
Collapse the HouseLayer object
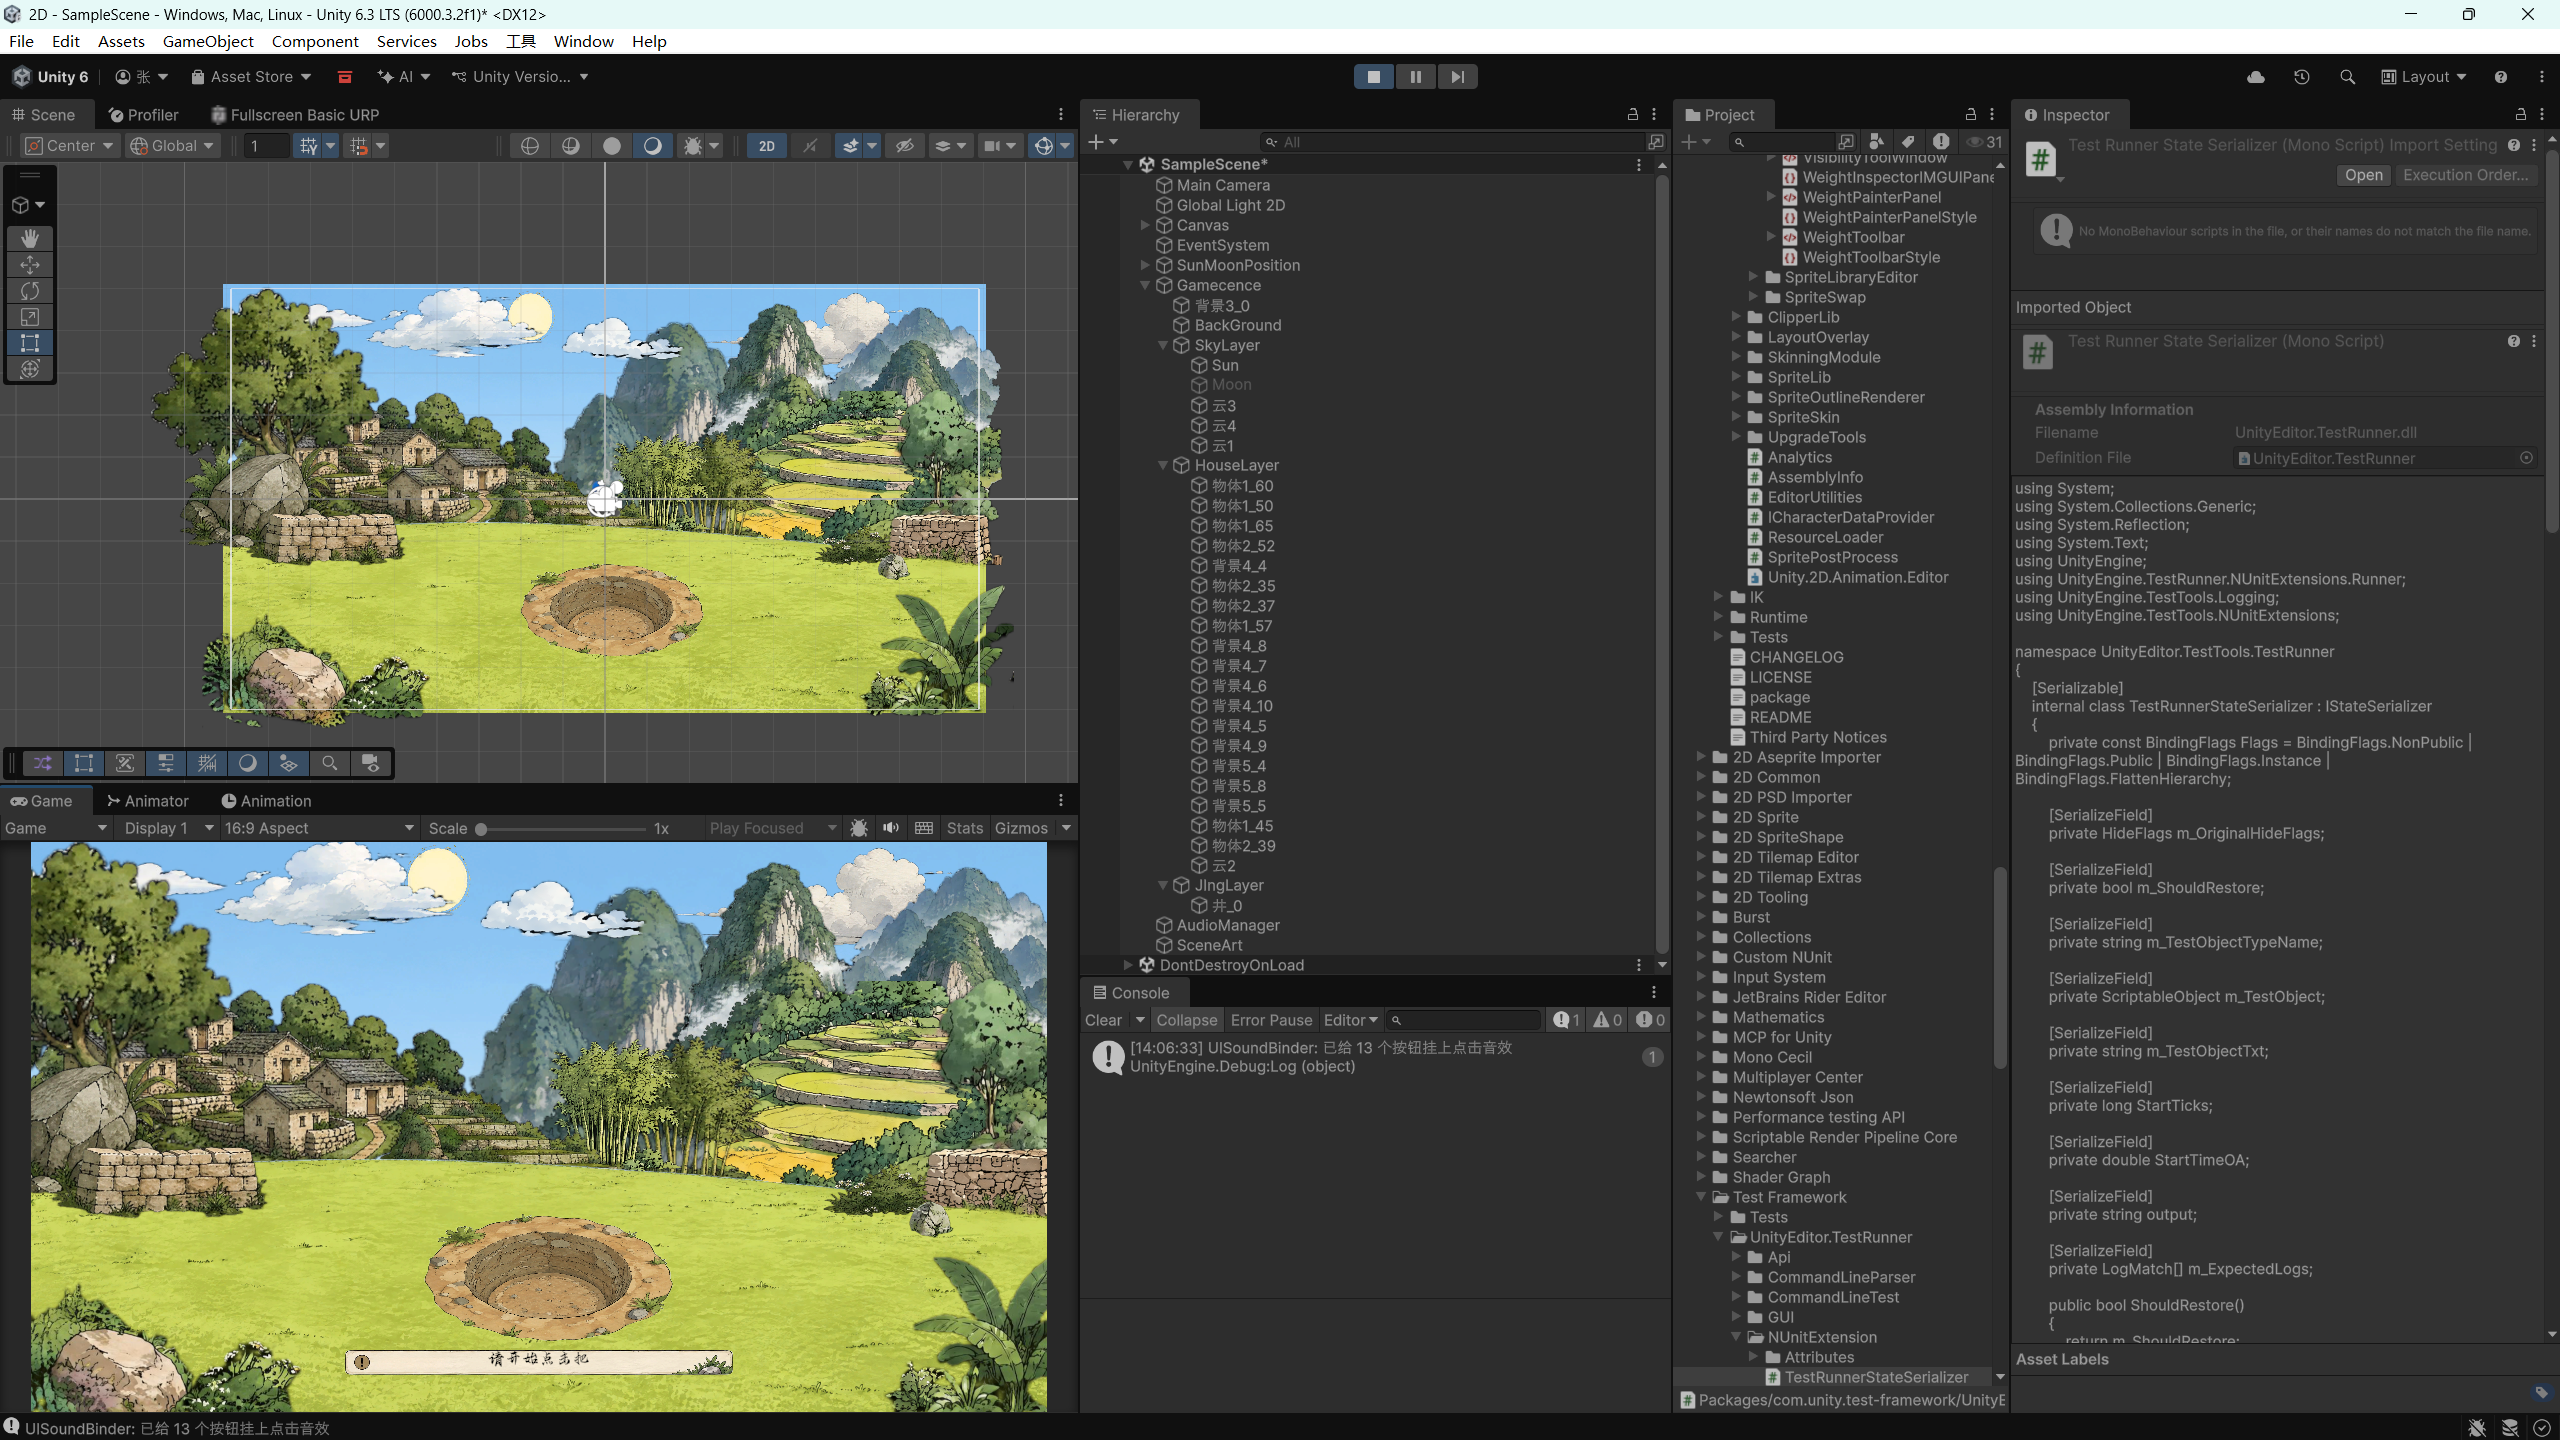point(1163,465)
